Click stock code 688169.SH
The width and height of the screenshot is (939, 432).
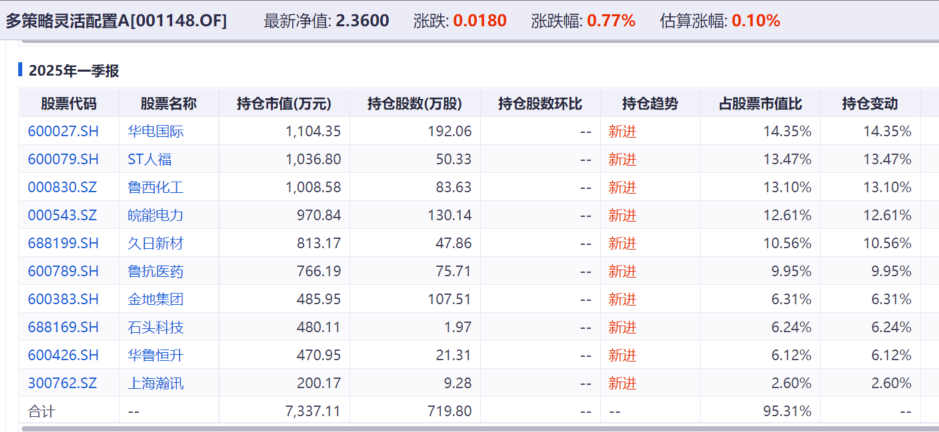coord(63,327)
